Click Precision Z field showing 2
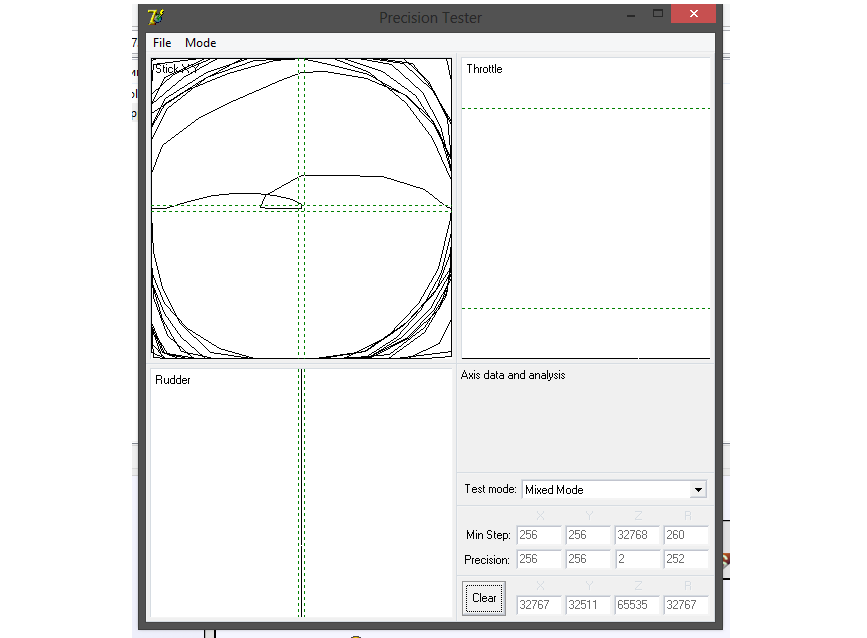Image resolution: width=867 pixels, height=638 pixels. (637, 560)
